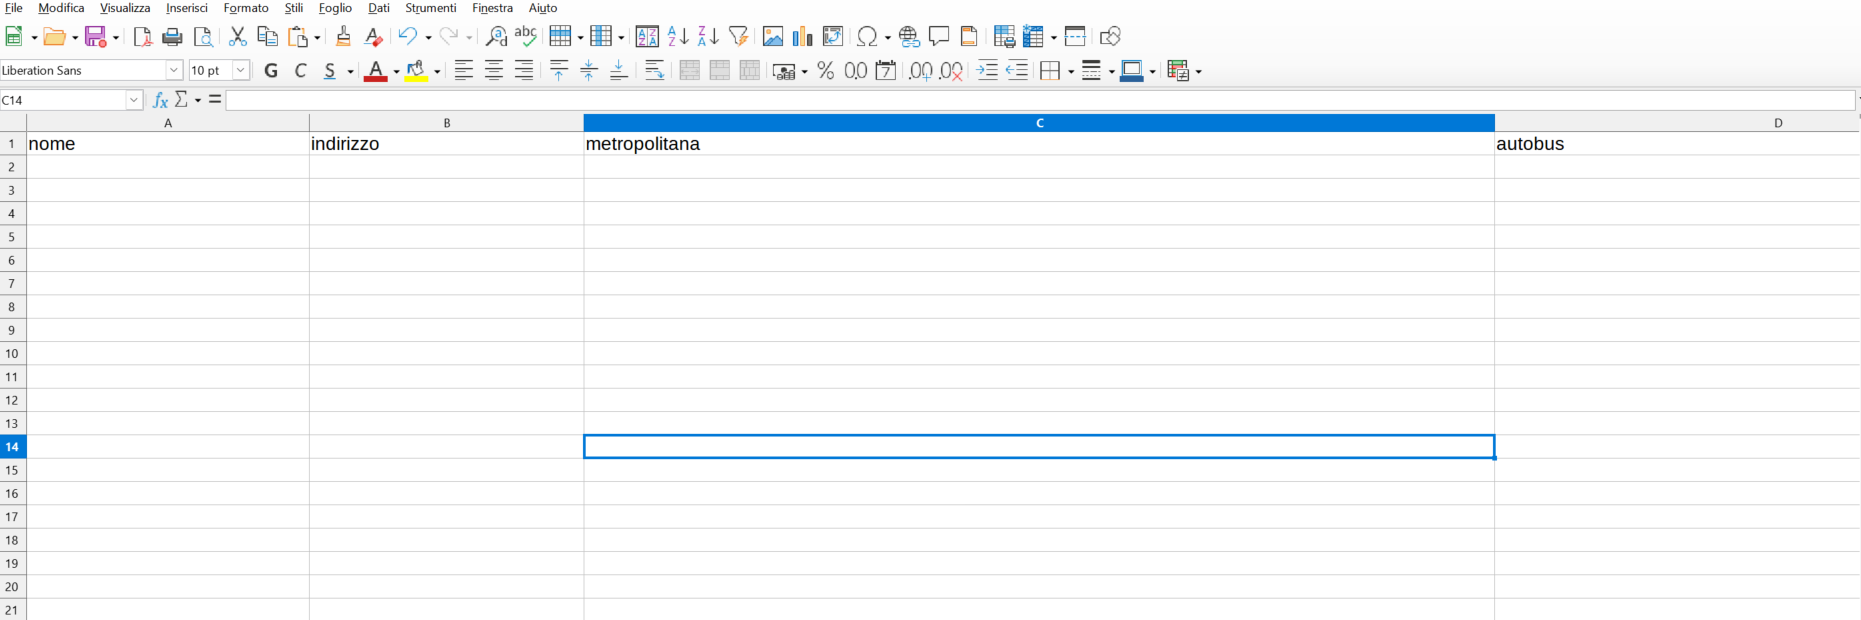This screenshot has height=620, width=1861.
Task: Apply the yellow background highlight color
Action: (416, 71)
